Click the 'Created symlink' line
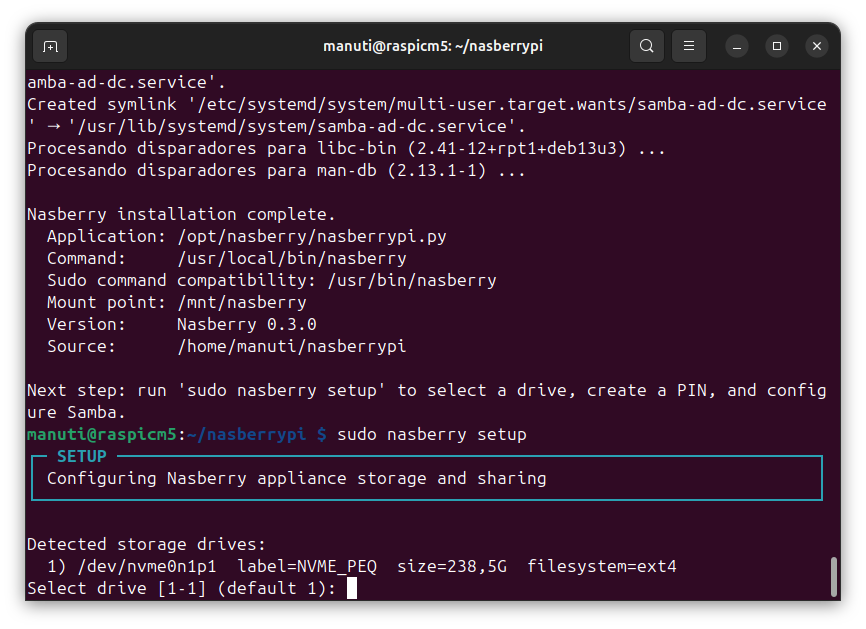866x629 pixels. 426,115
